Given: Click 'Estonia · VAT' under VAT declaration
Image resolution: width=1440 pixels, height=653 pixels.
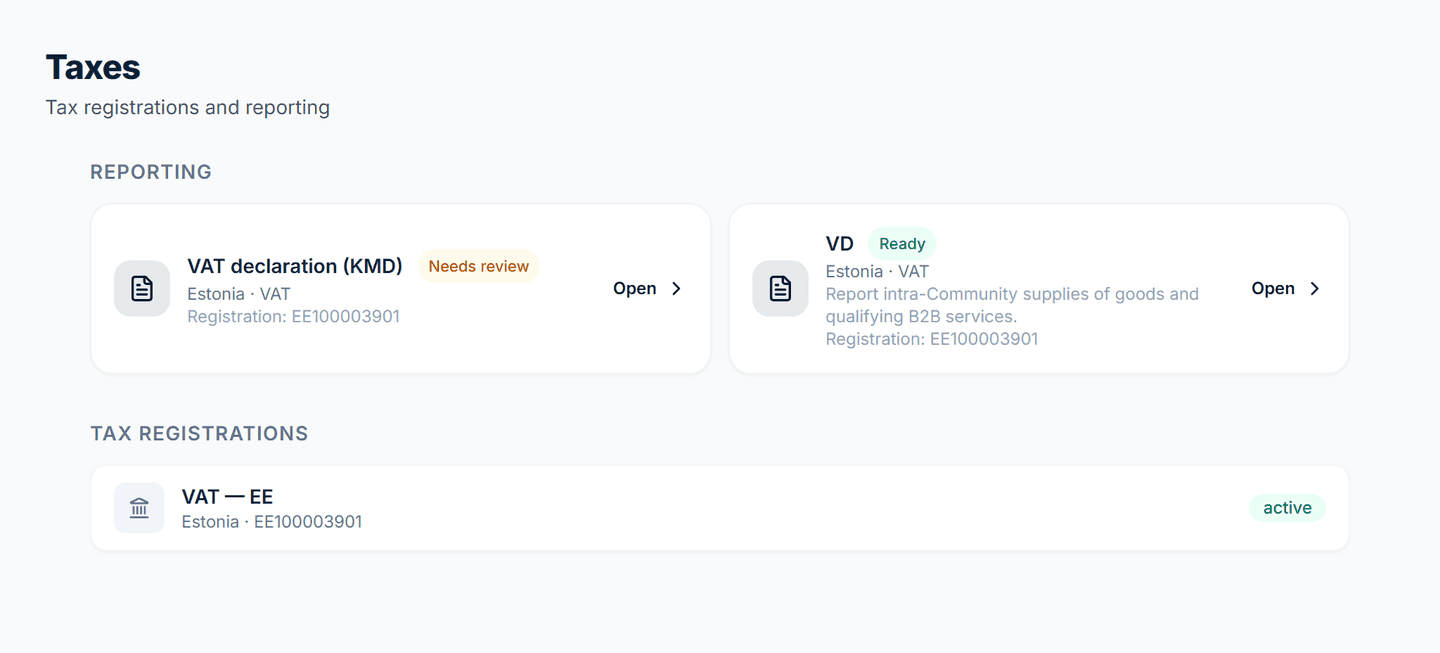Looking at the screenshot, I should (x=239, y=294).
